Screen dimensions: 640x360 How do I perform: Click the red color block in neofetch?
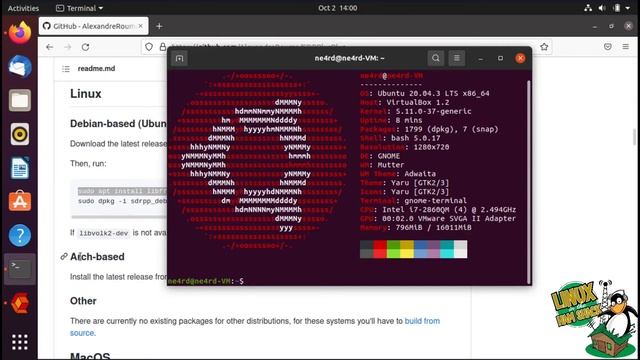[x=380, y=249]
